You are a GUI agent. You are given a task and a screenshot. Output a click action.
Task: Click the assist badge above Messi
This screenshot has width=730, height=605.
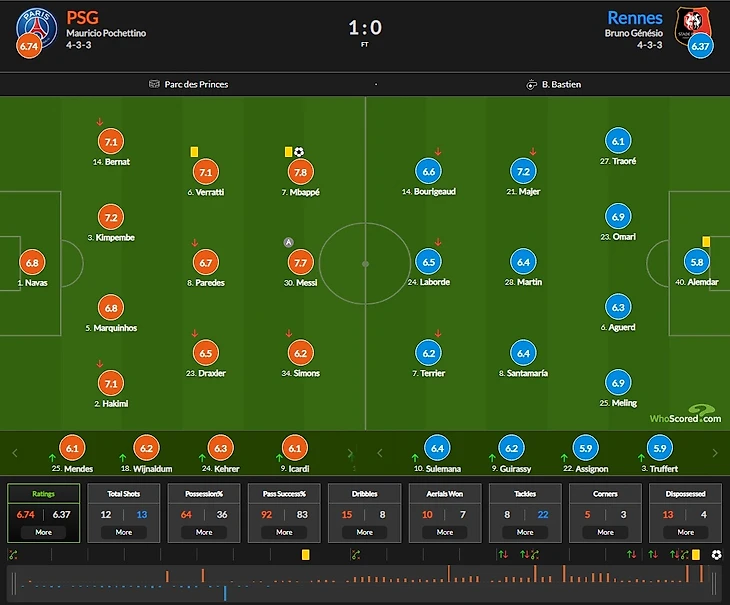pos(289,242)
